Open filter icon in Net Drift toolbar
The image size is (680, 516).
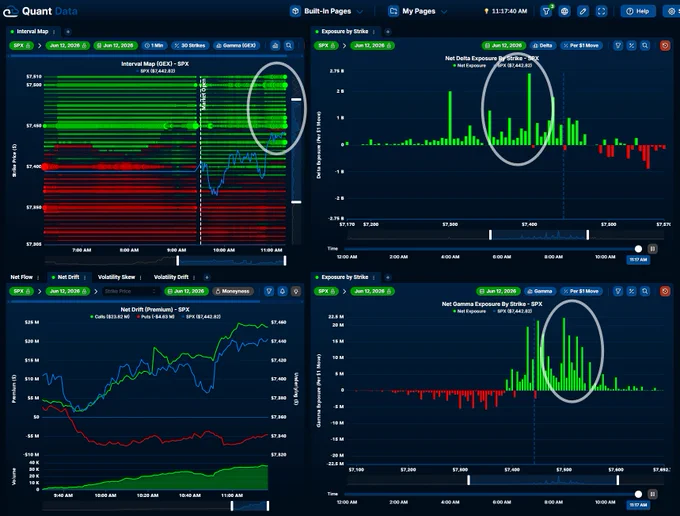(x=269, y=291)
